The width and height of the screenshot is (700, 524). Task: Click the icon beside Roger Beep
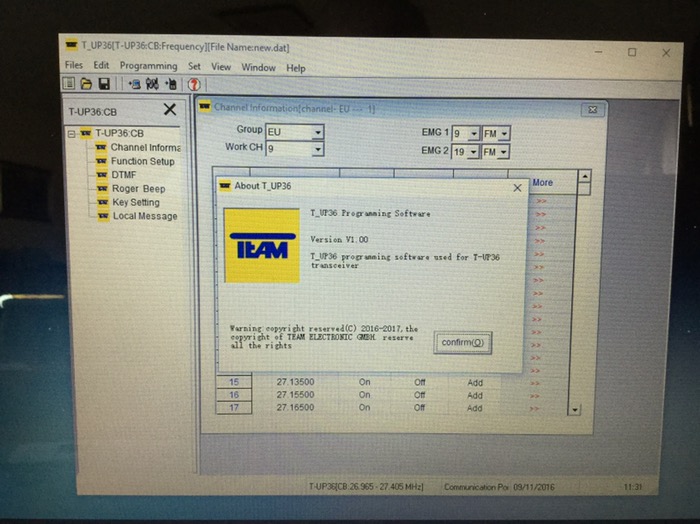tap(102, 188)
